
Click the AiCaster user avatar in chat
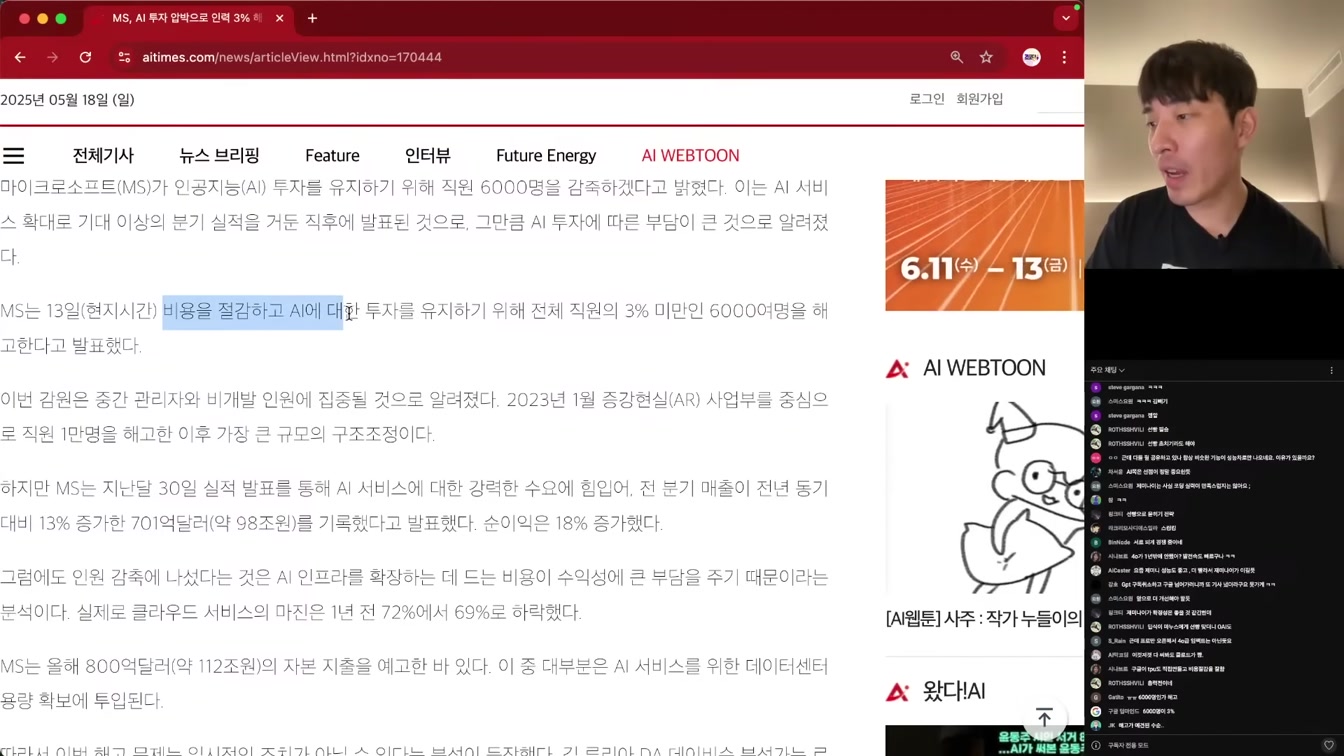point(1096,570)
